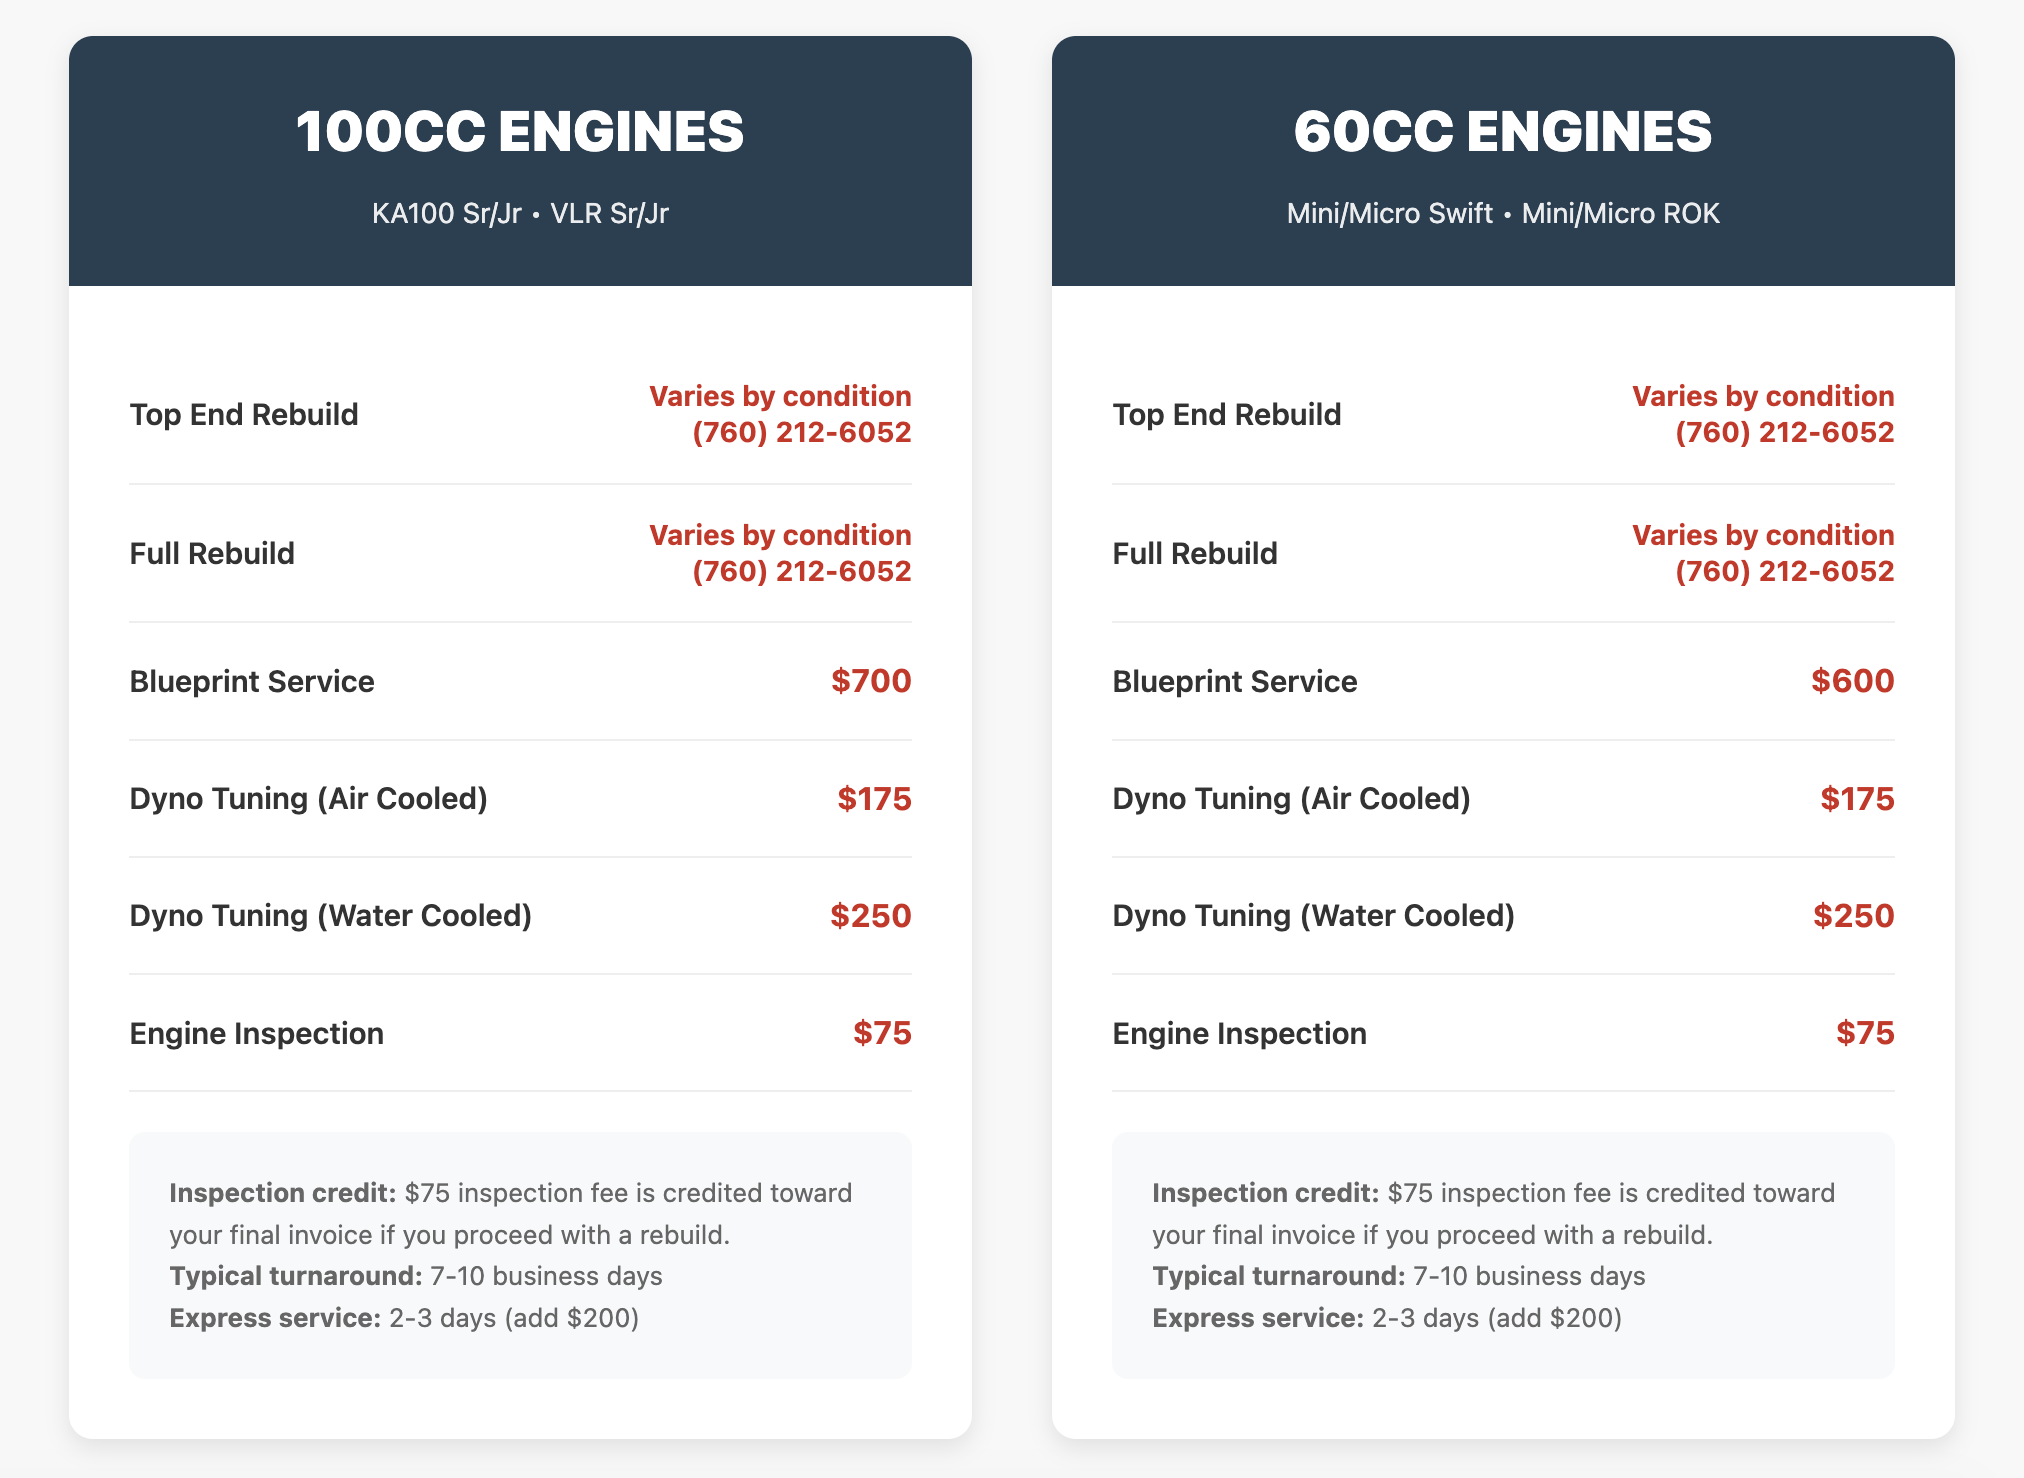Click 100cc Dyno Tuning (Air Cooled) label
Screen dimensions: 2024x1478
point(309,799)
